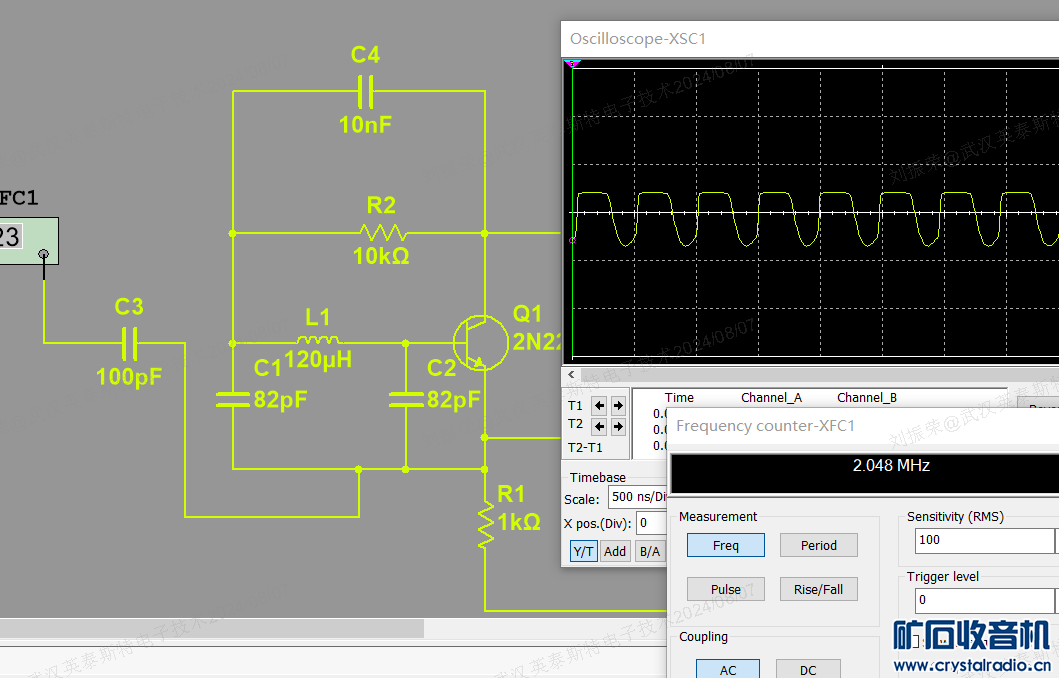Screen dimensions: 1059x678
Task: Select the C4 10nF capacitor symbol
Action: tap(365, 92)
